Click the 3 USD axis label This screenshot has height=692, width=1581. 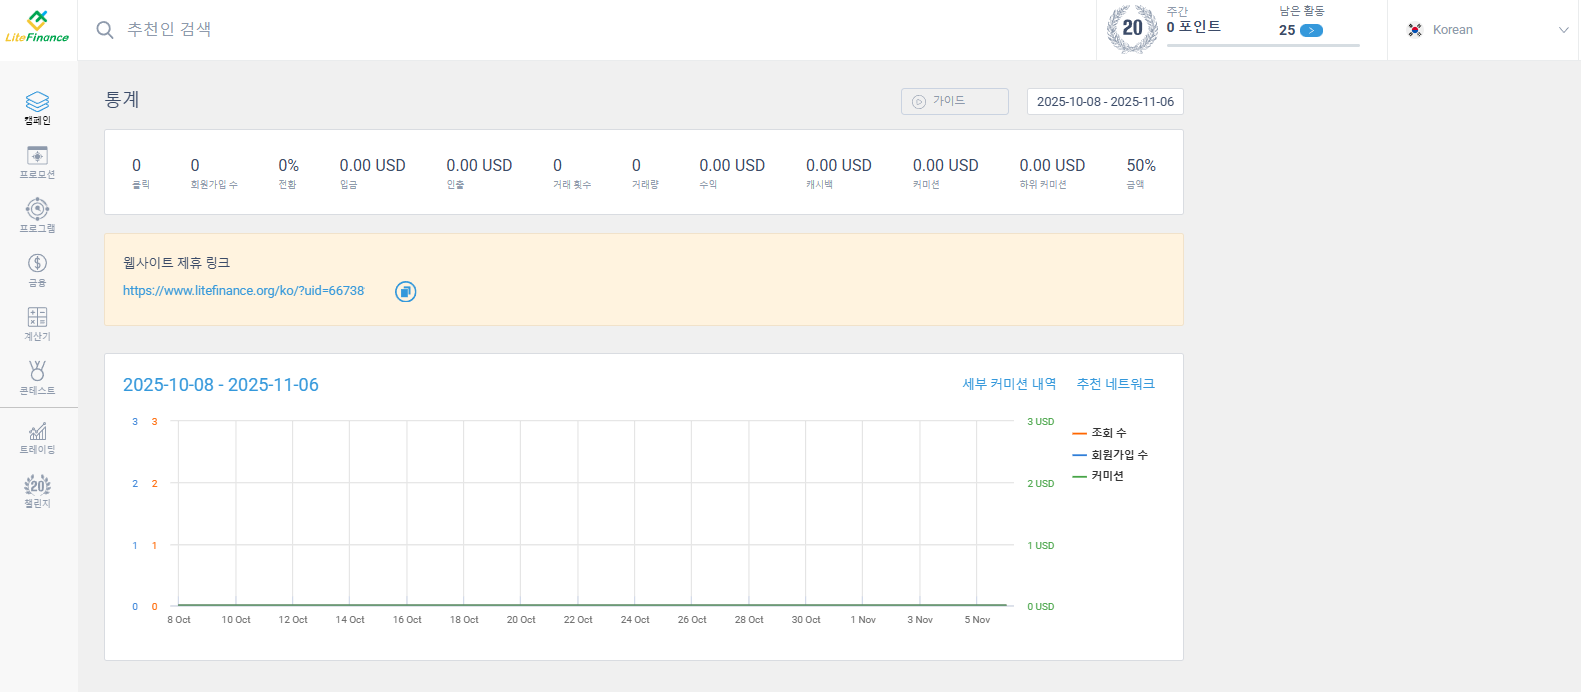click(x=1041, y=422)
